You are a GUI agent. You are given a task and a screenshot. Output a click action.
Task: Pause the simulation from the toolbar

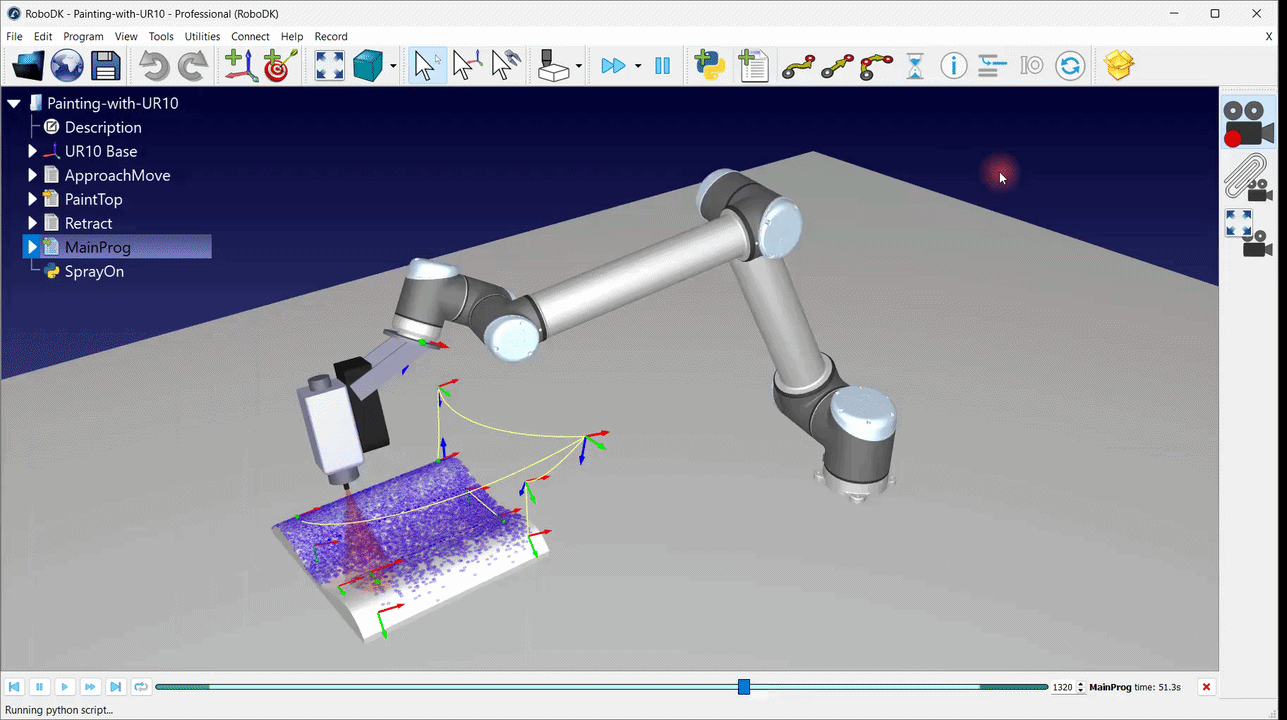click(x=662, y=66)
